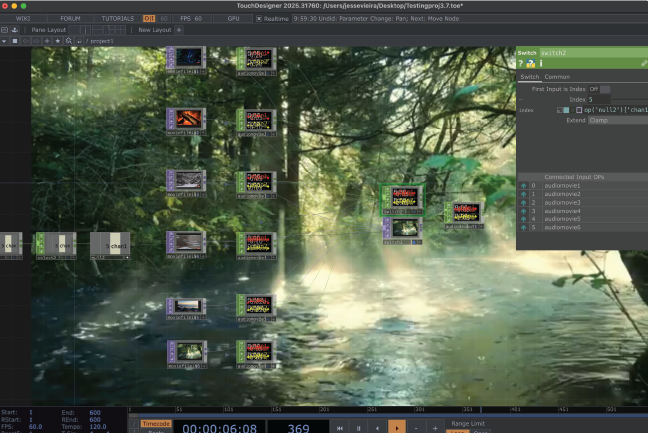Select the single pane layout icon
The height and width of the screenshot is (433, 648).
point(74,30)
